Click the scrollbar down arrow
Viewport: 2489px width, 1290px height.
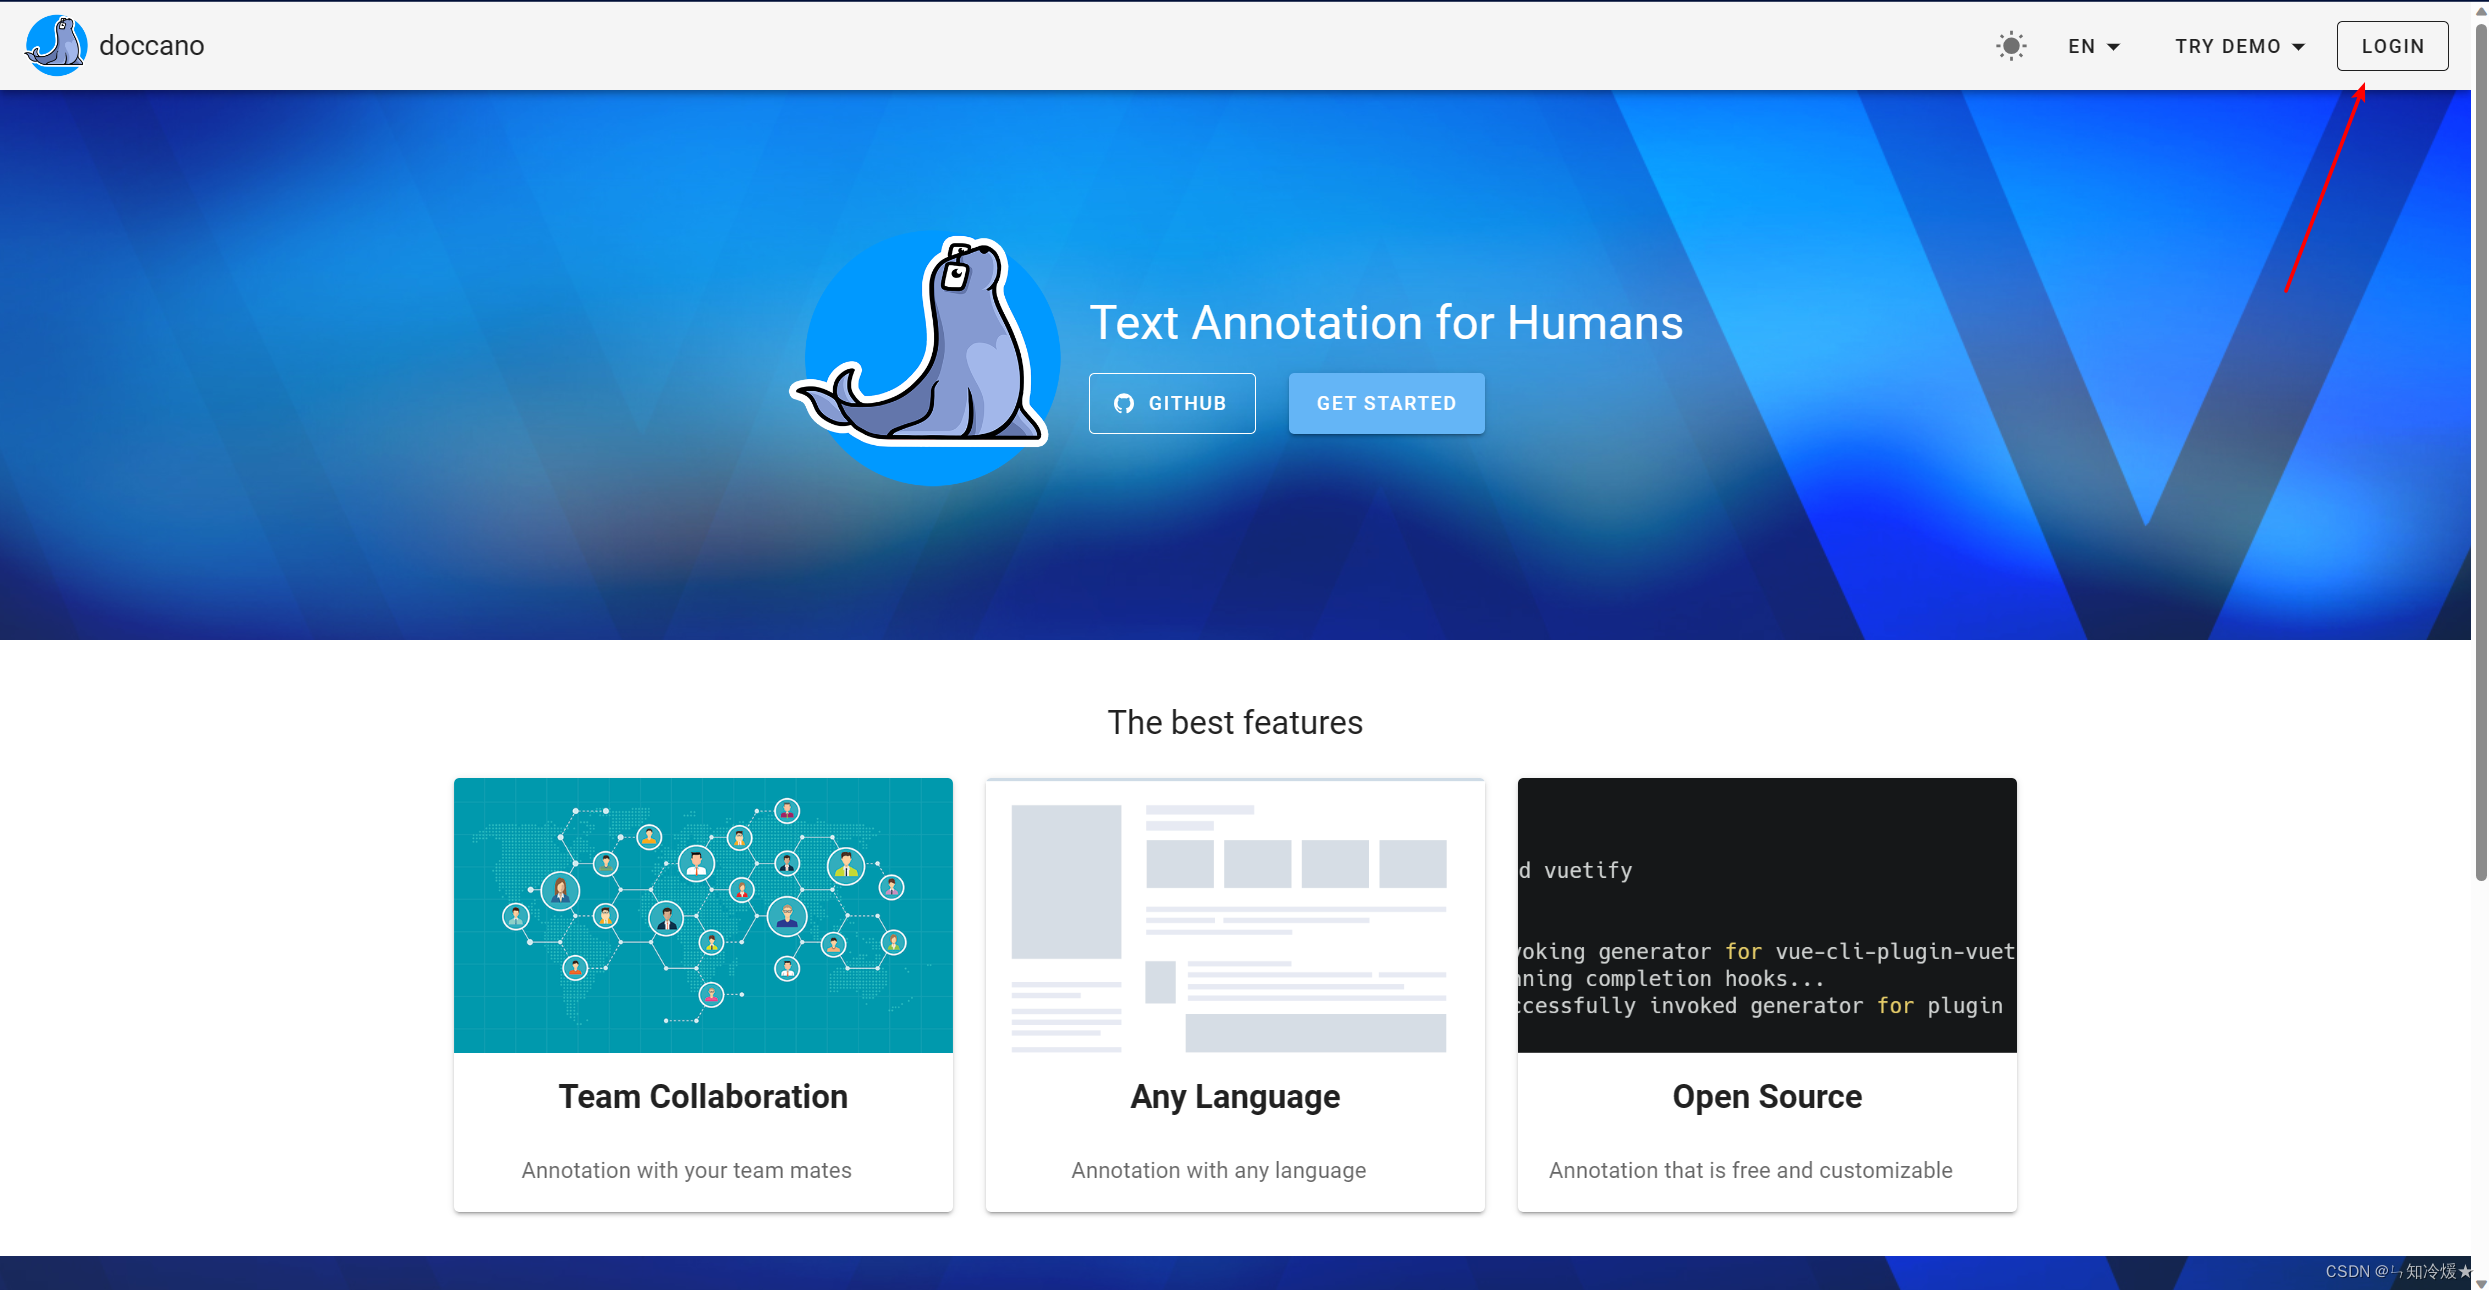[x=2480, y=1283]
